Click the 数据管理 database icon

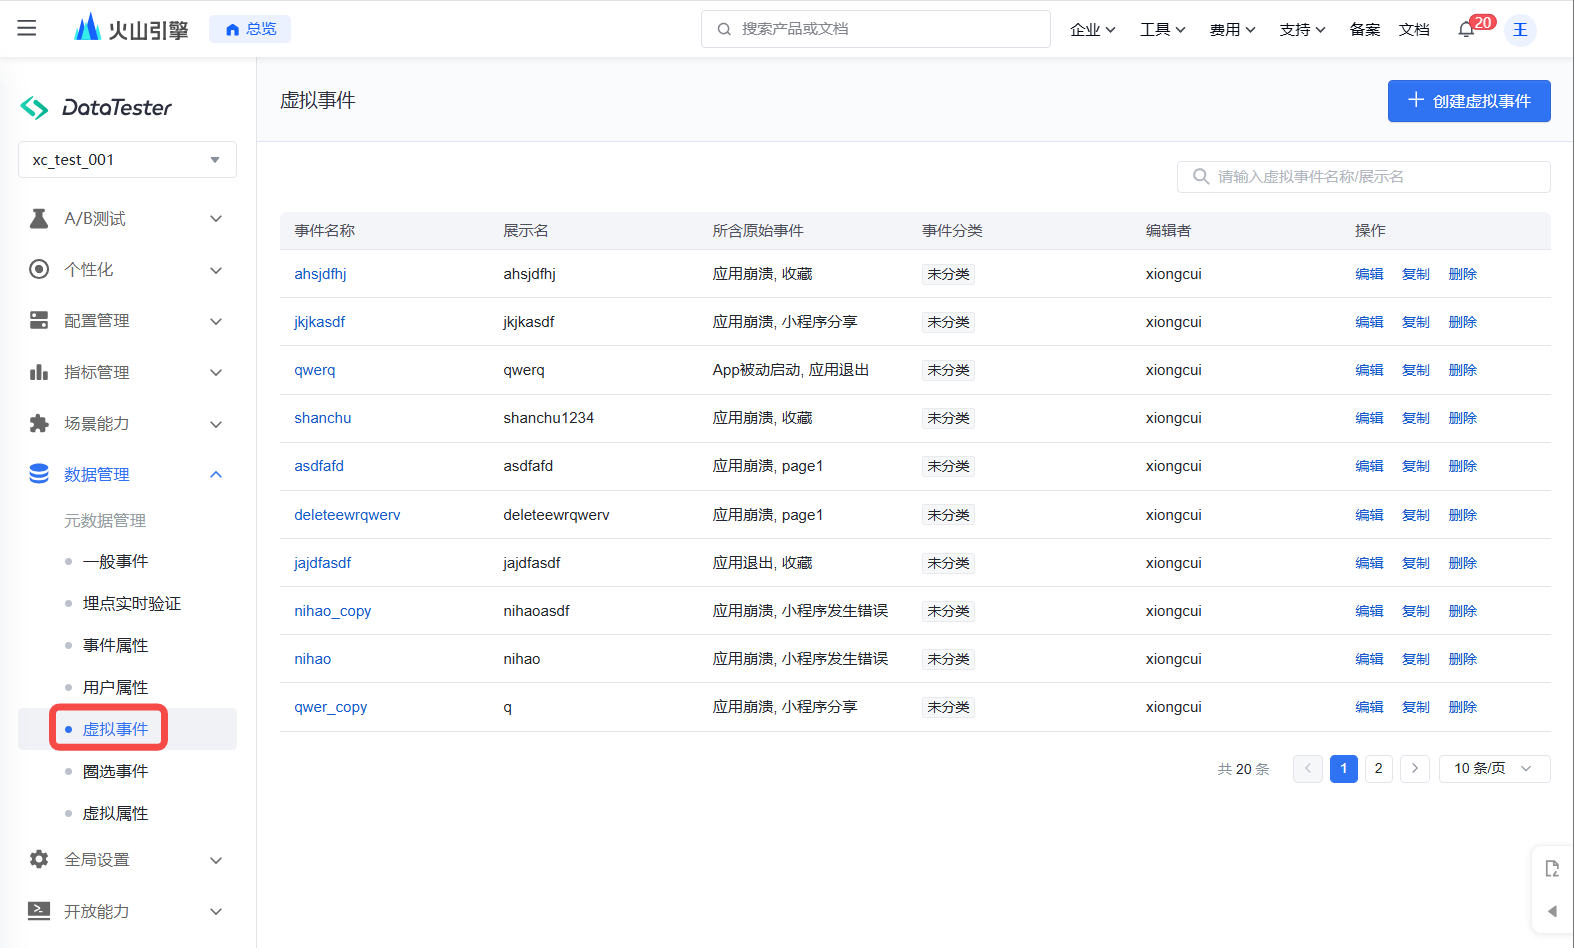[39, 474]
